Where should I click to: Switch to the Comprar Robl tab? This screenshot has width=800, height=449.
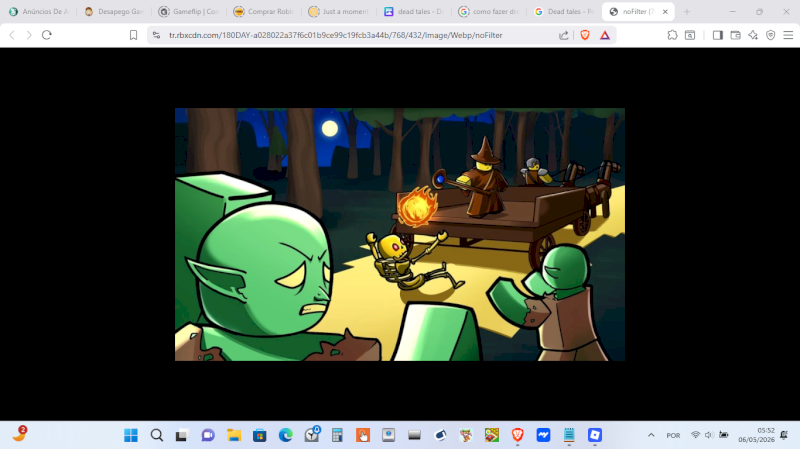click(264, 11)
